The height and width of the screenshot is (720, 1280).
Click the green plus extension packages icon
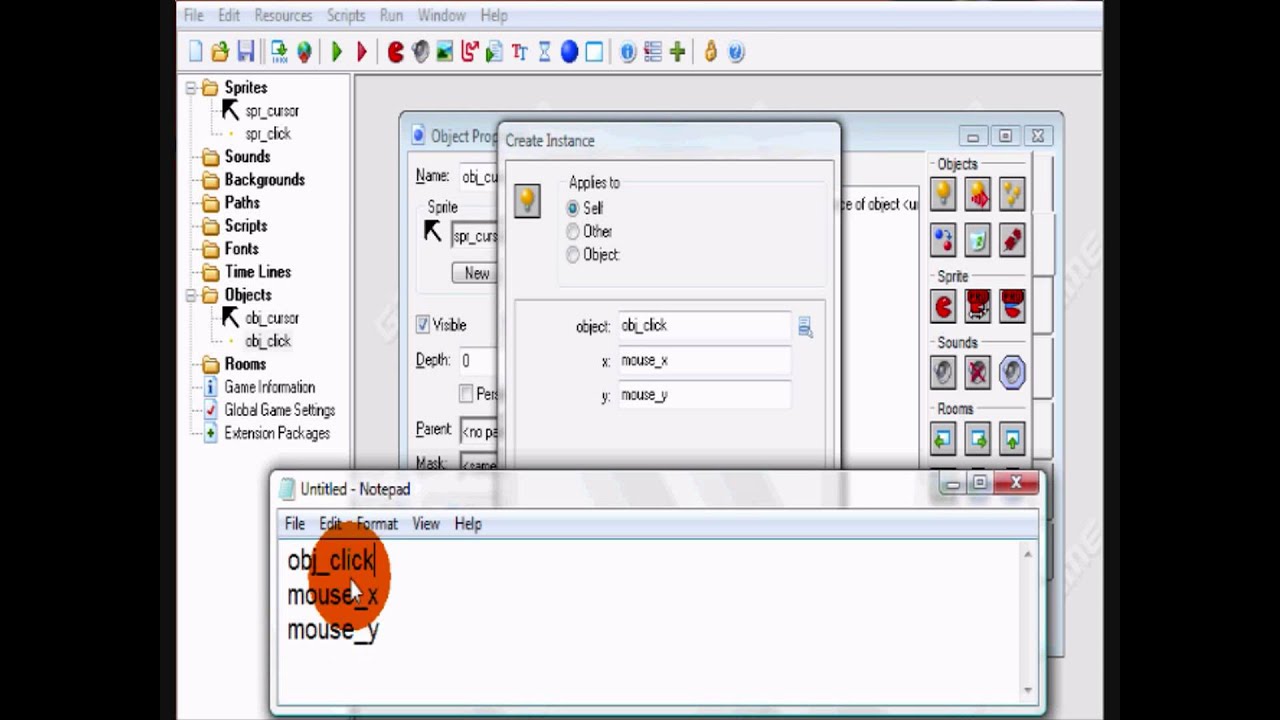point(678,52)
